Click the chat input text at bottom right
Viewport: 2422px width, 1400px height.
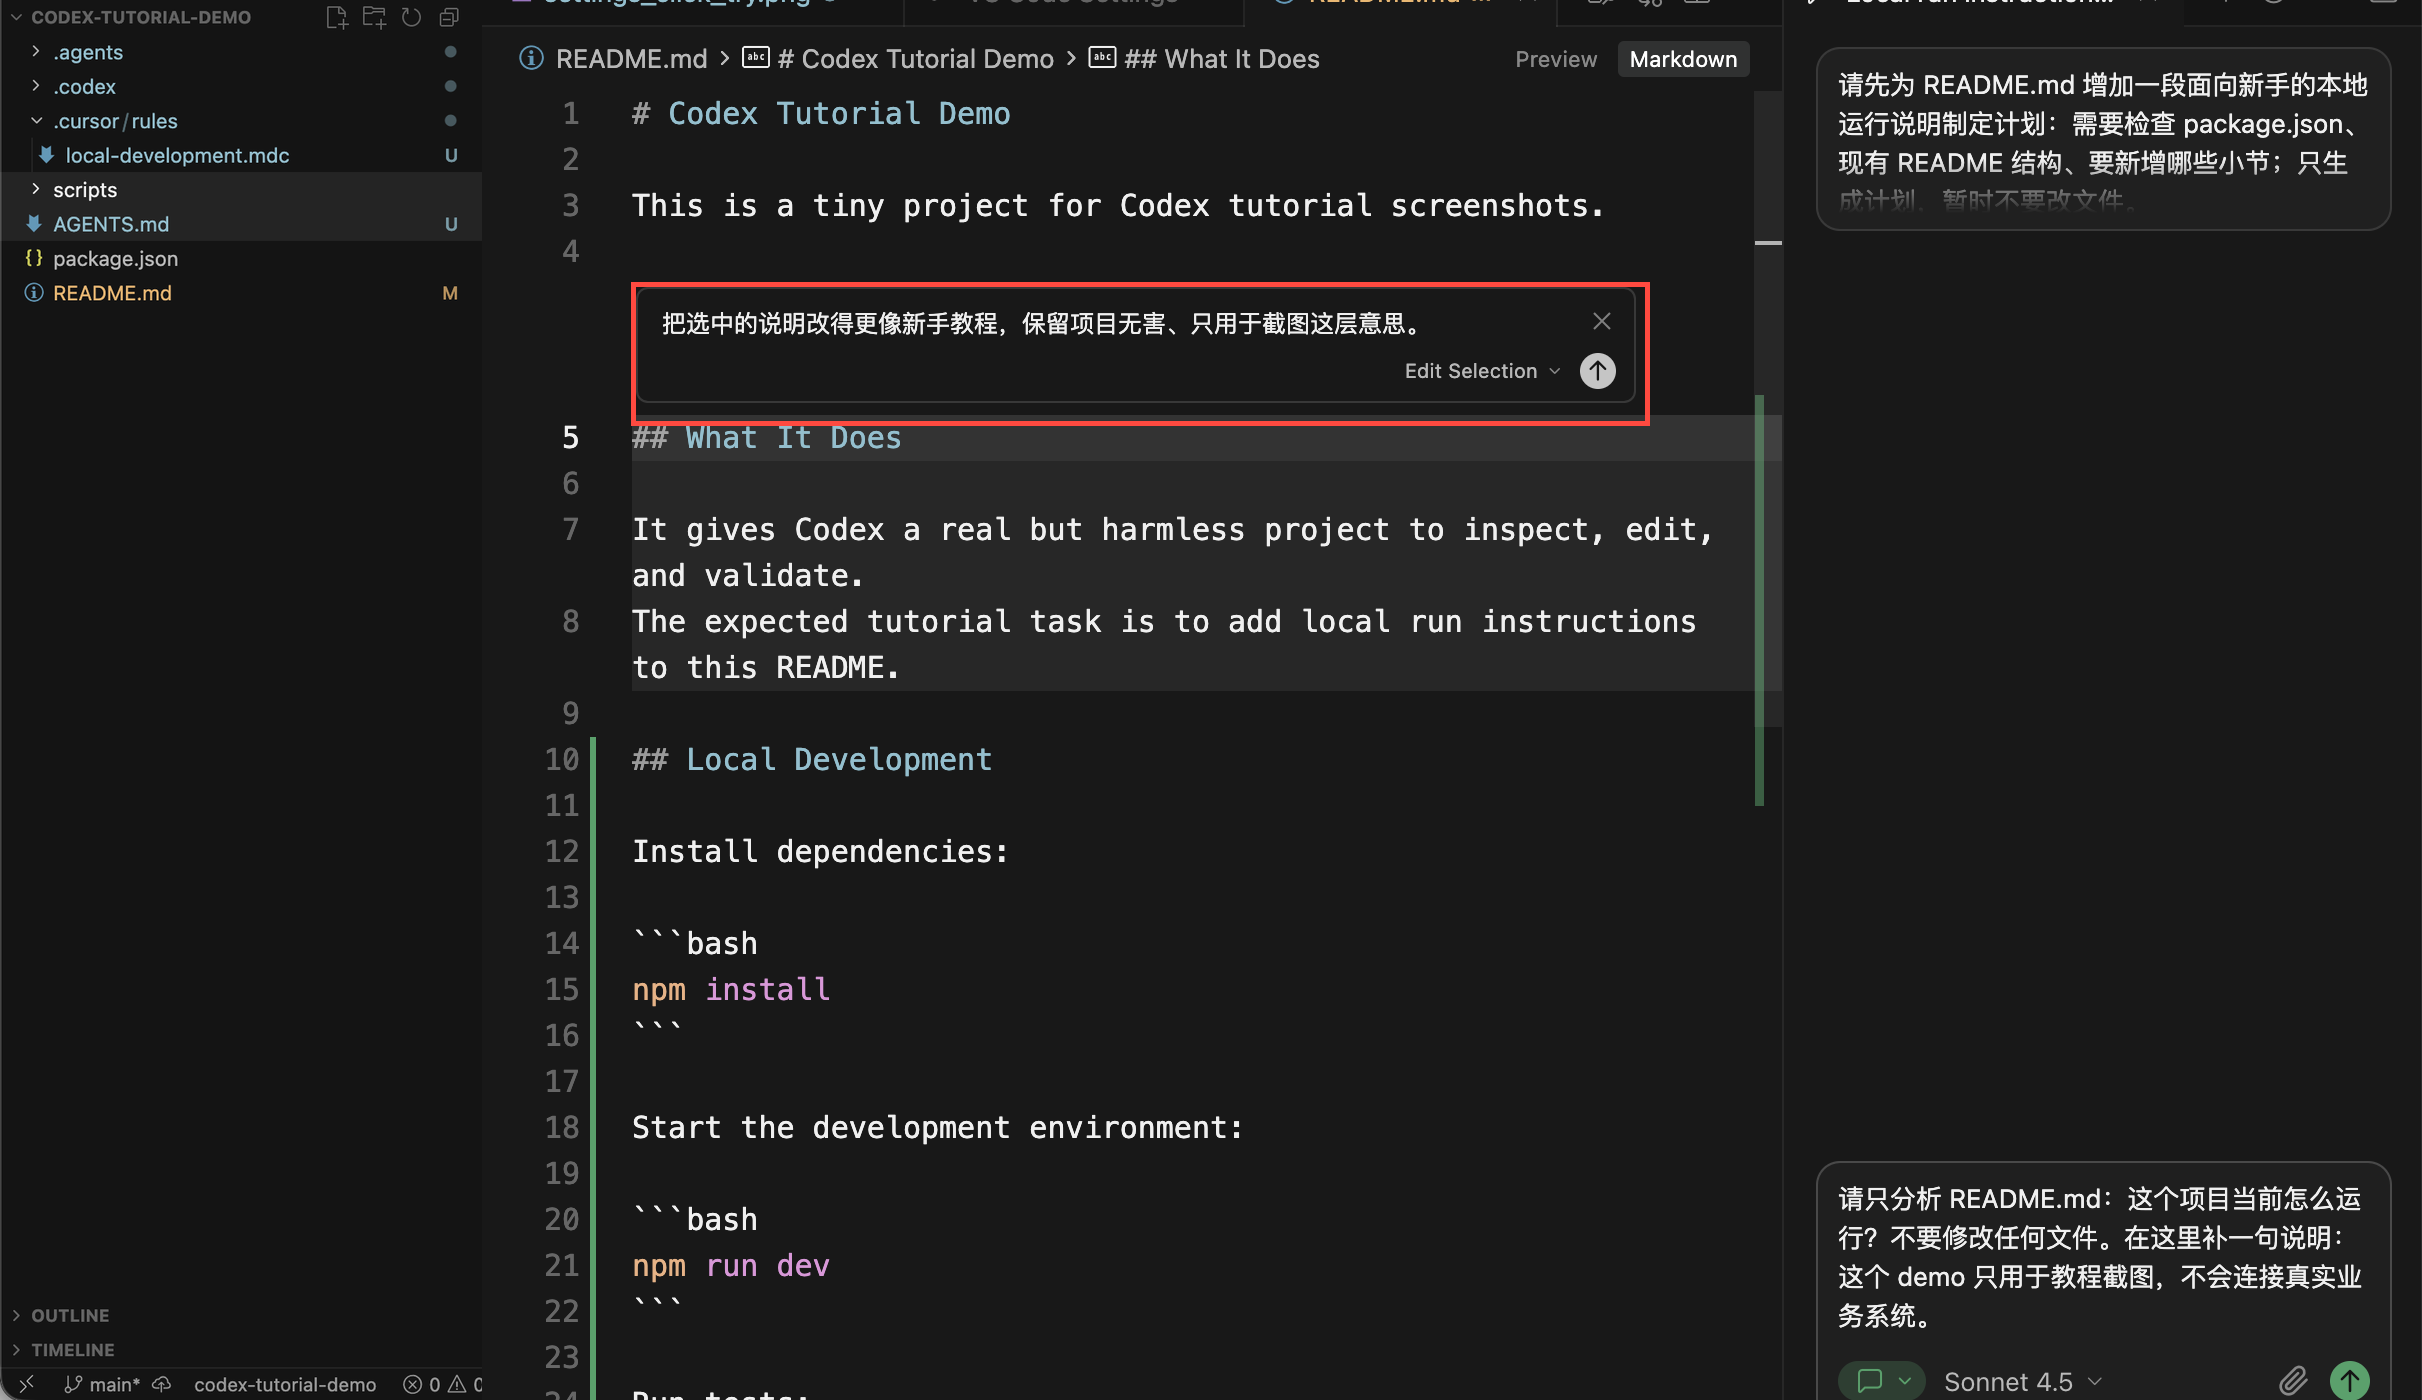[2100, 1257]
